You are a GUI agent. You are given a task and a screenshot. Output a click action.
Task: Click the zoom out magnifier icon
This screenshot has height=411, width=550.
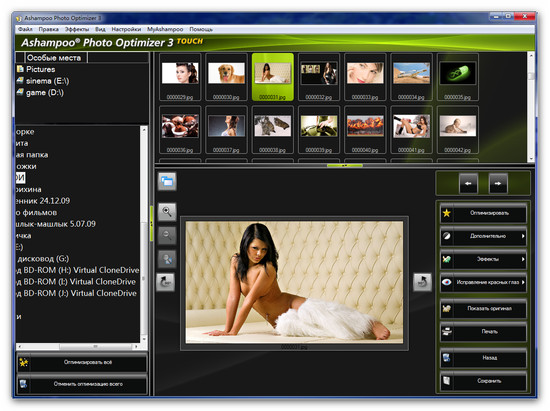(167, 235)
